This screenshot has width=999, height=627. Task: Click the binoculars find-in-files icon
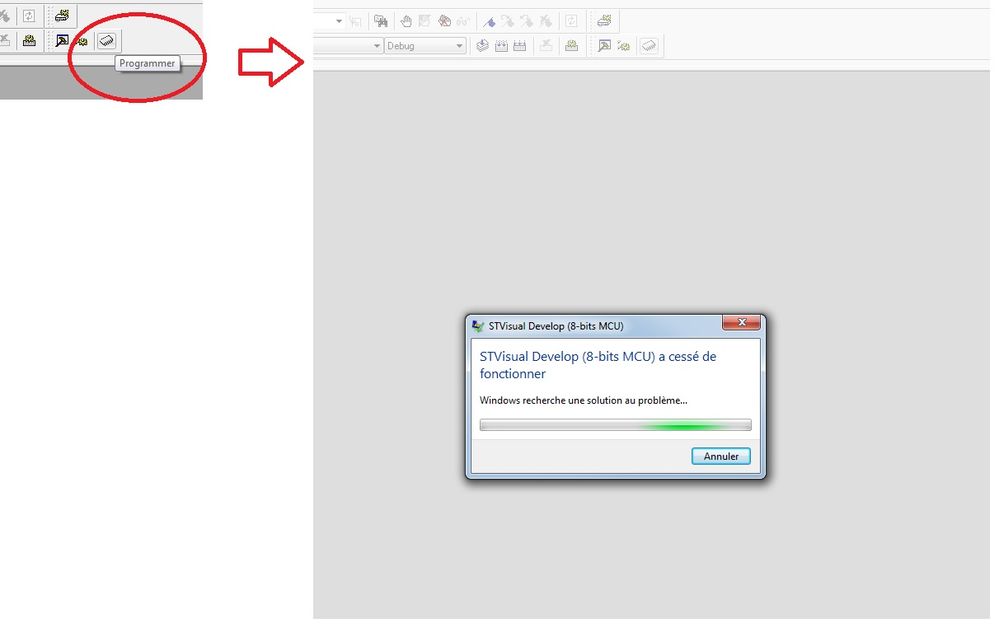(380, 21)
